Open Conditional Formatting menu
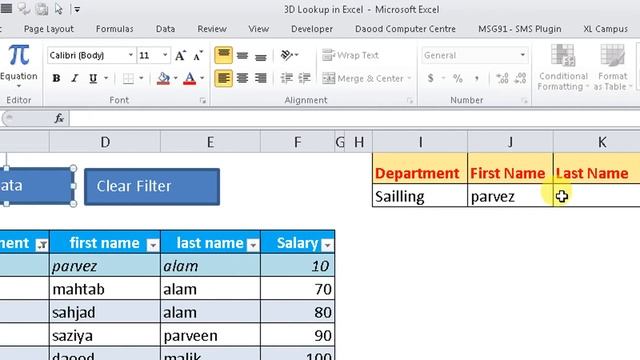Viewport: 640px width, 360px height. [563, 68]
